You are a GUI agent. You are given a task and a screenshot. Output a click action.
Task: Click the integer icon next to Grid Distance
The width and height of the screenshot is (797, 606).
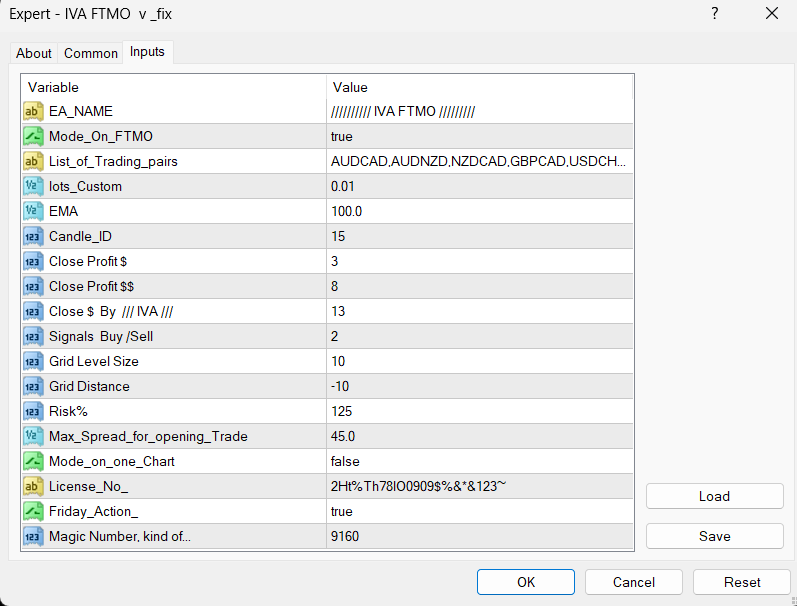point(33,386)
